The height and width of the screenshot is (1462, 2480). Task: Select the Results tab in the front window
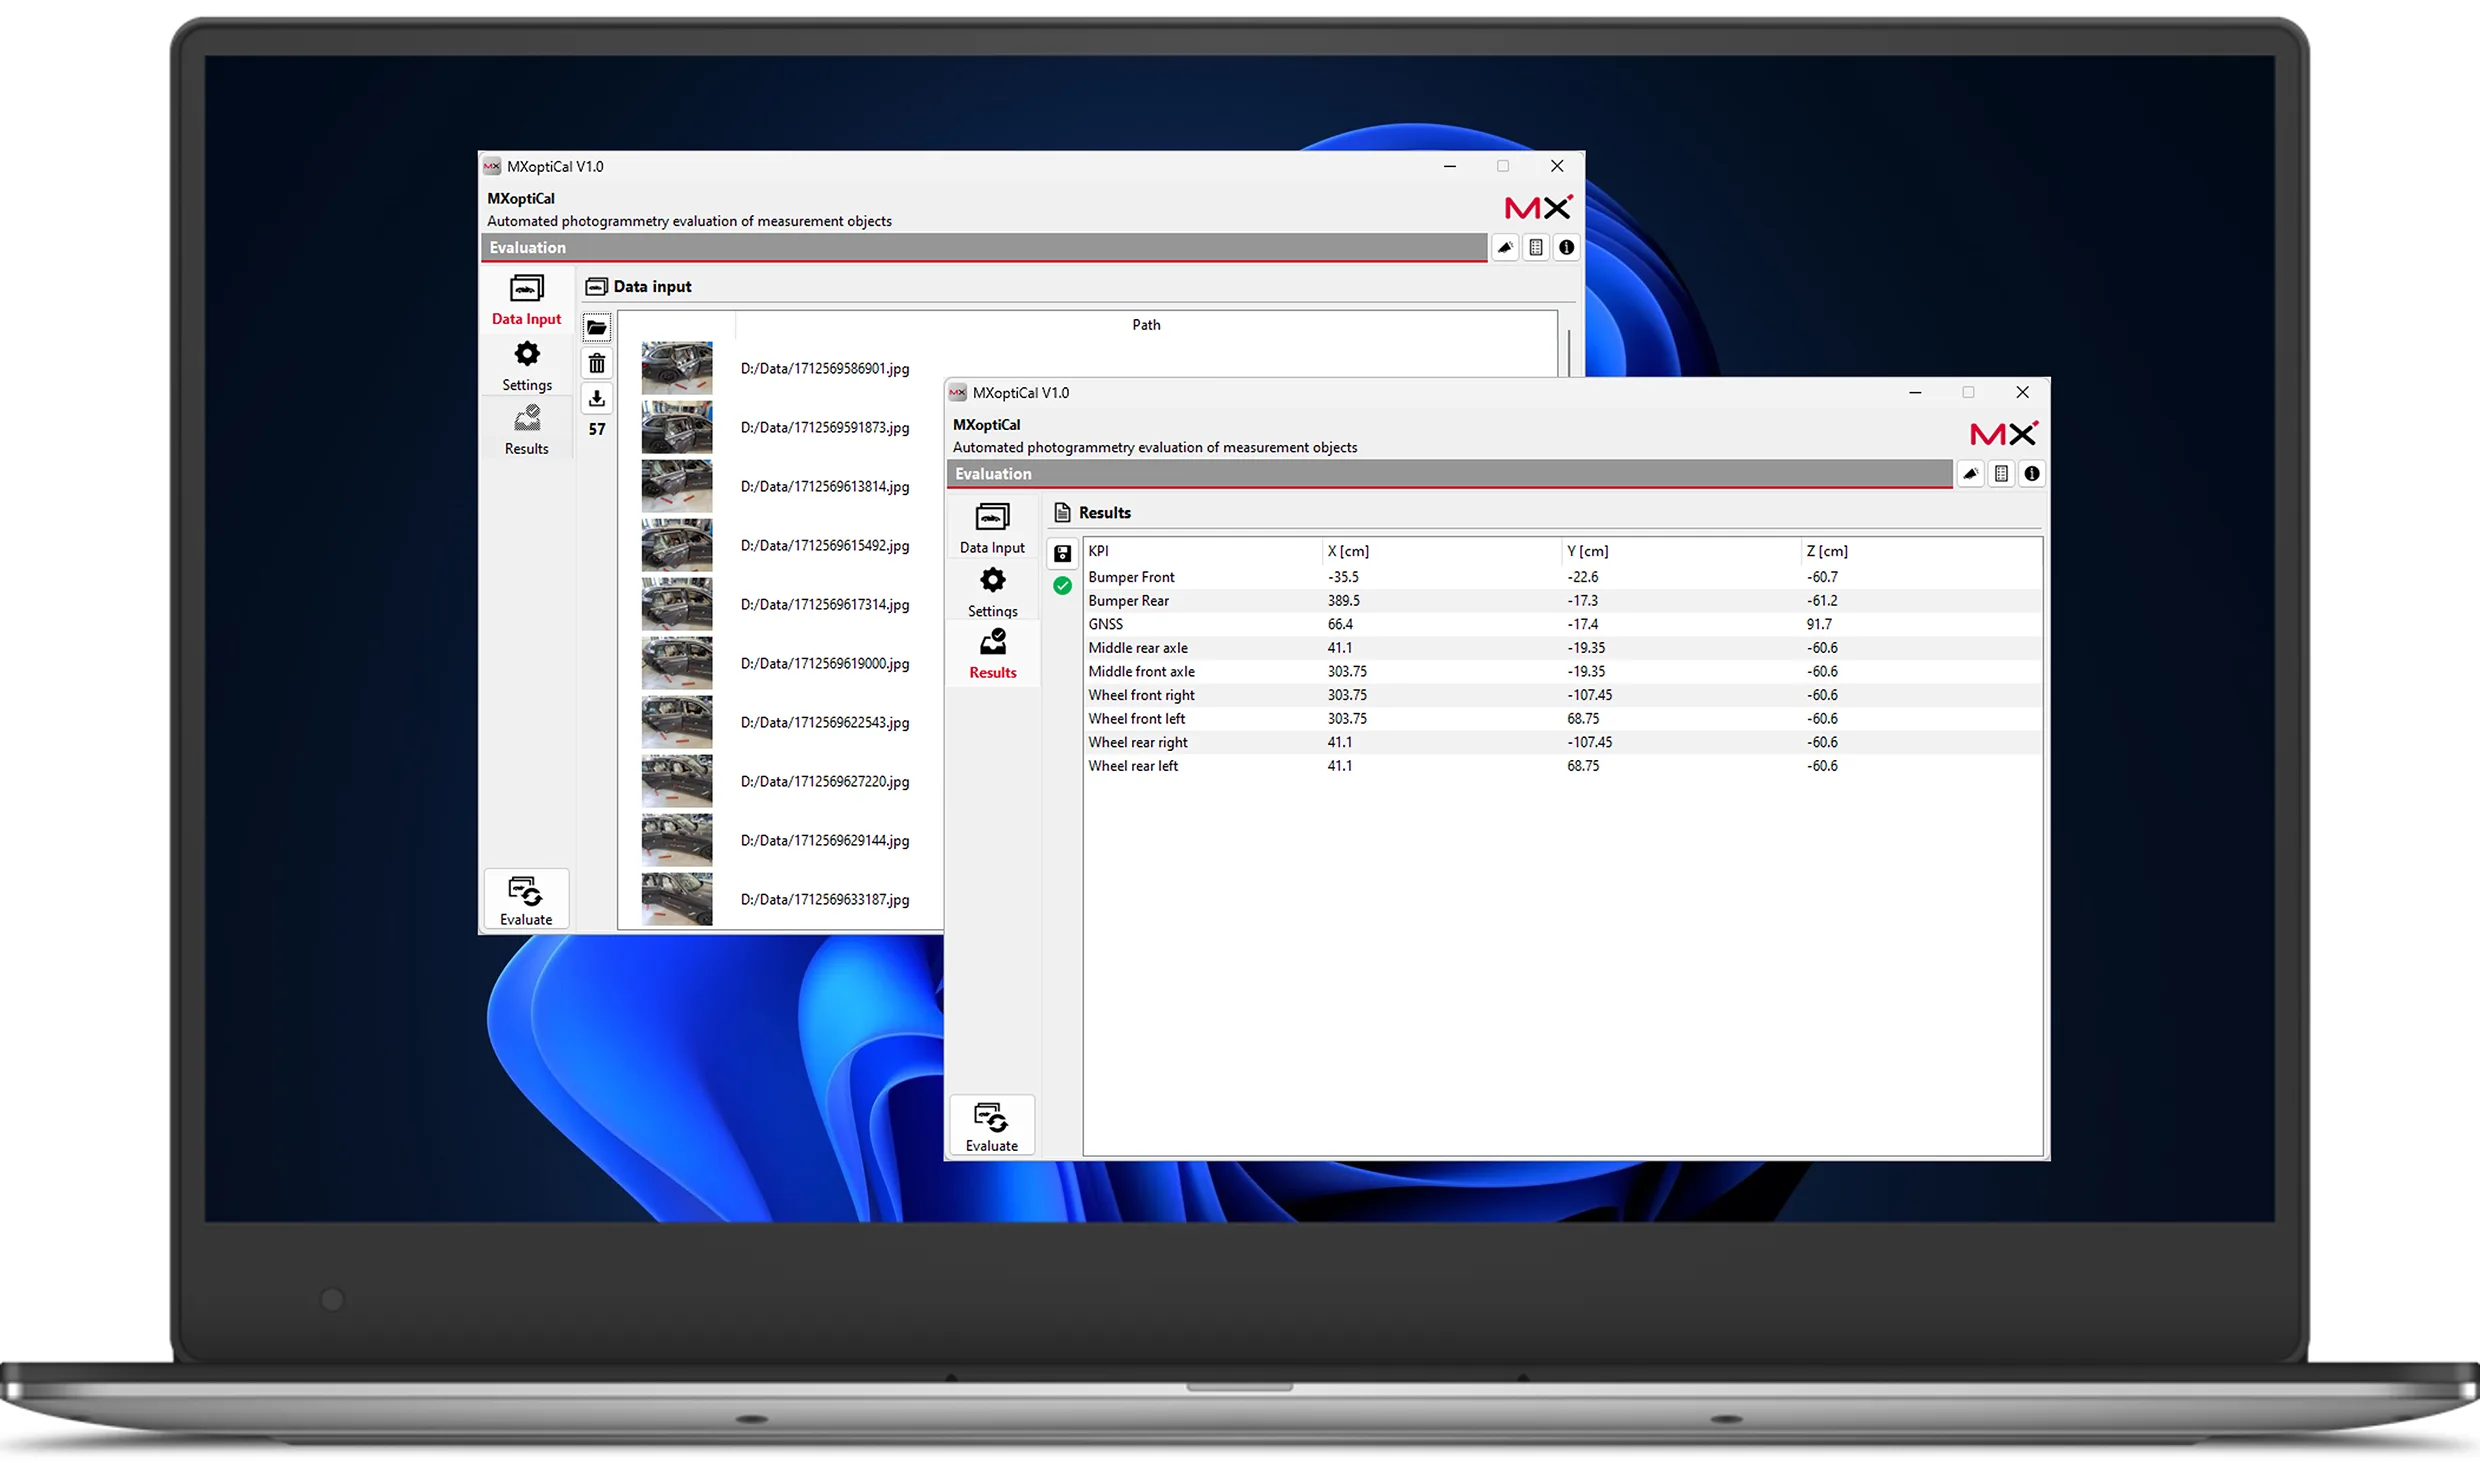point(992,655)
